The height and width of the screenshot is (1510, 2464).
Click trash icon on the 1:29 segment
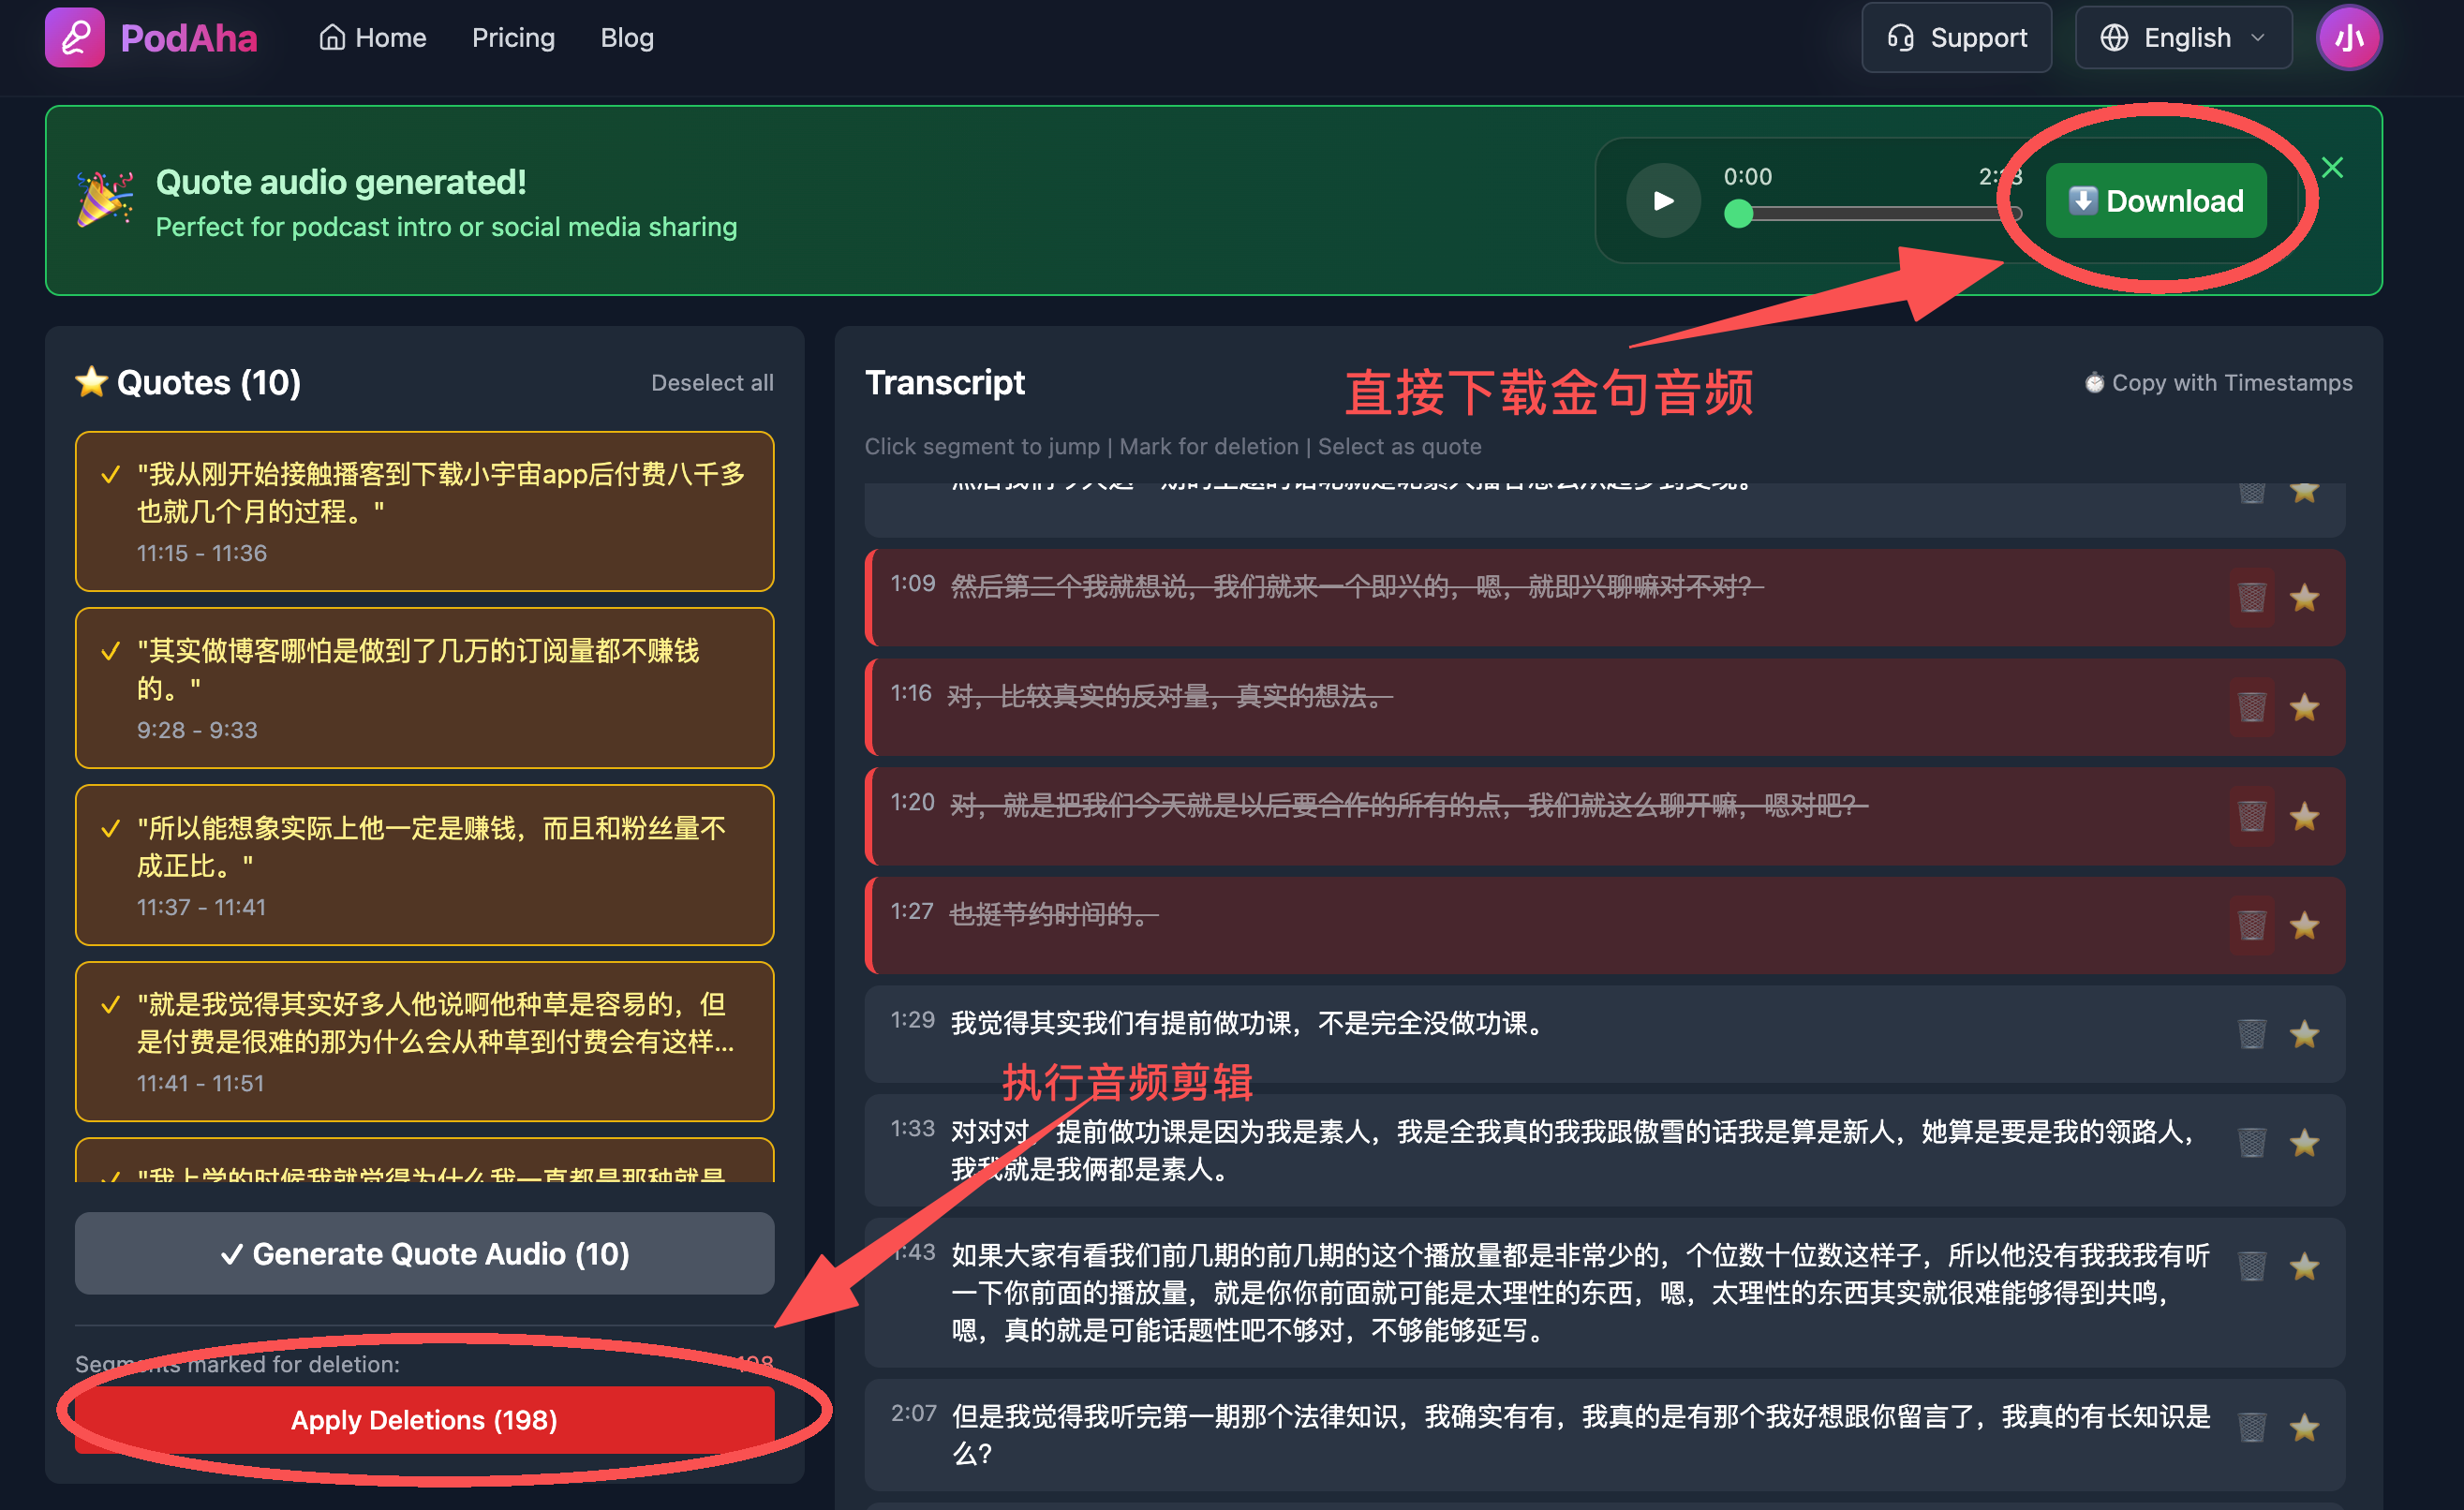pos(2251,1034)
